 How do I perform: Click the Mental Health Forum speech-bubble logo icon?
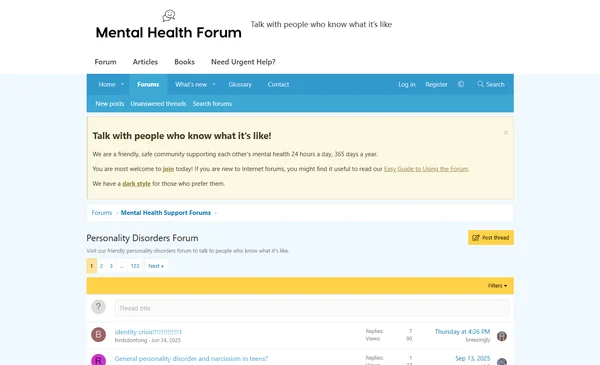coord(169,16)
